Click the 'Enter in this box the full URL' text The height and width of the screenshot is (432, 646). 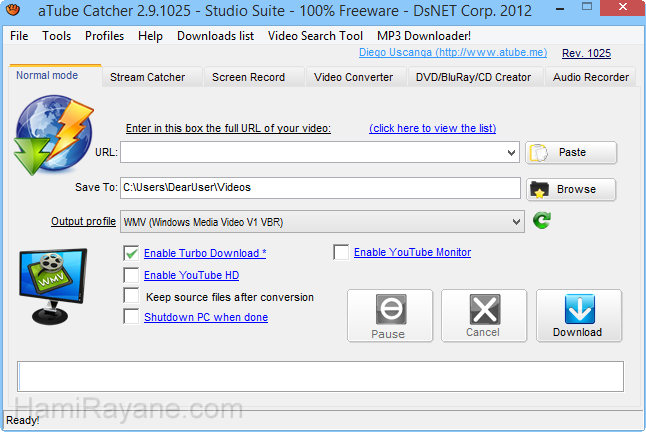coord(228,128)
